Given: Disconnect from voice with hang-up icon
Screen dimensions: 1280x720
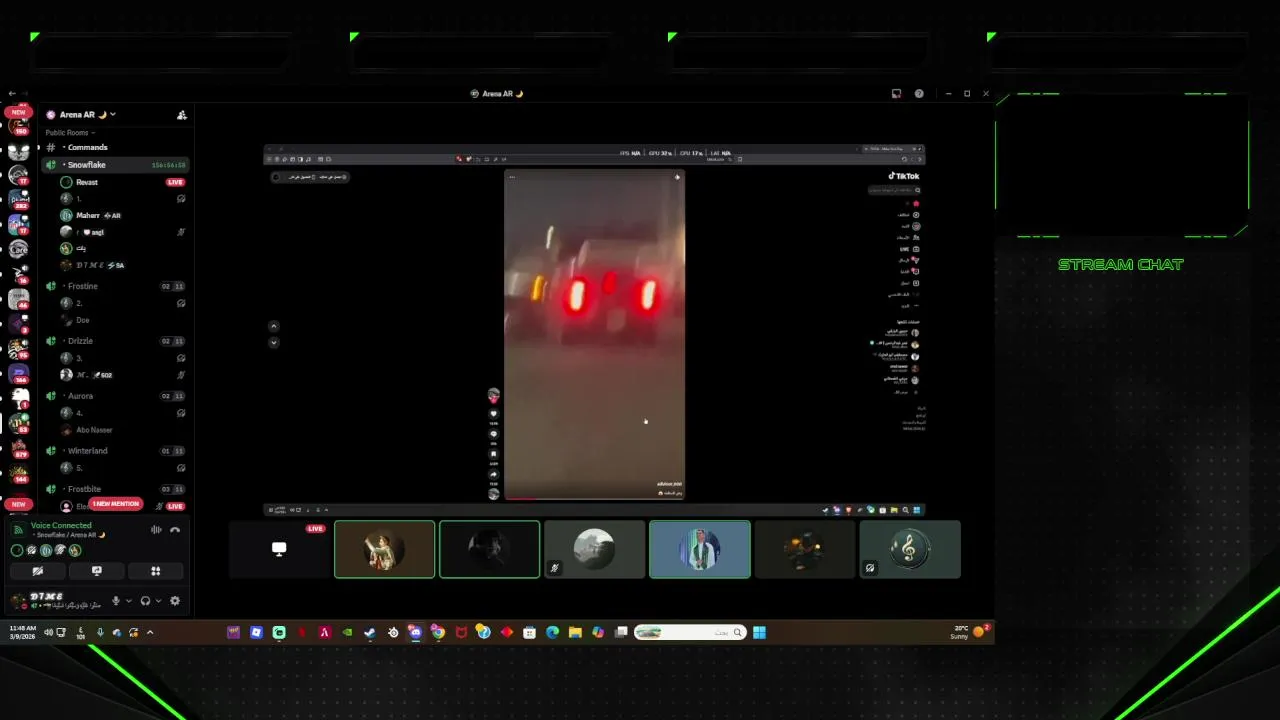Looking at the screenshot, I should tap(175, 530).
